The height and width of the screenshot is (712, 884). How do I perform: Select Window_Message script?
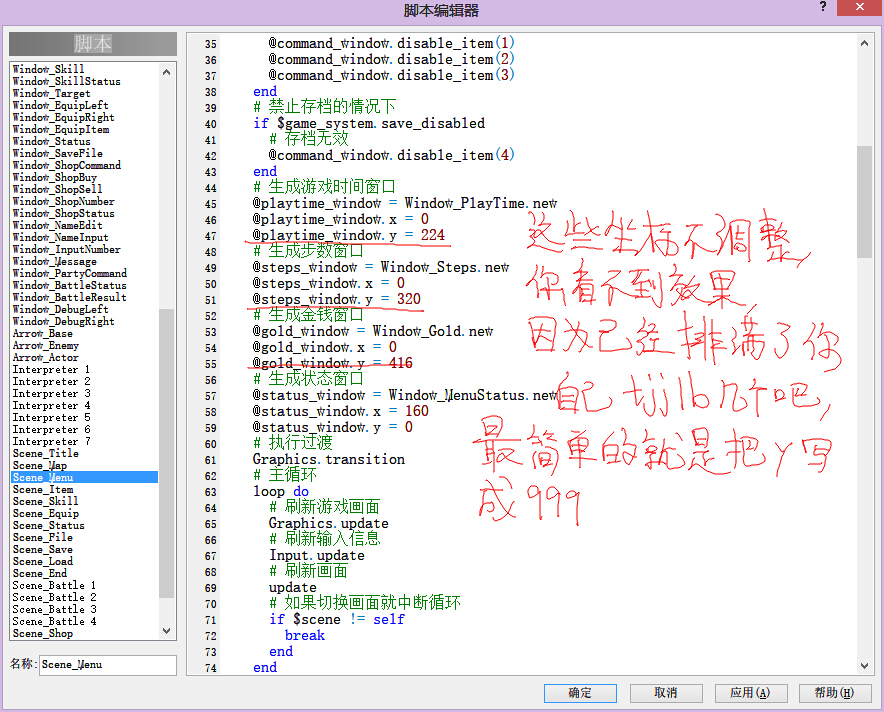pos(55,262)
